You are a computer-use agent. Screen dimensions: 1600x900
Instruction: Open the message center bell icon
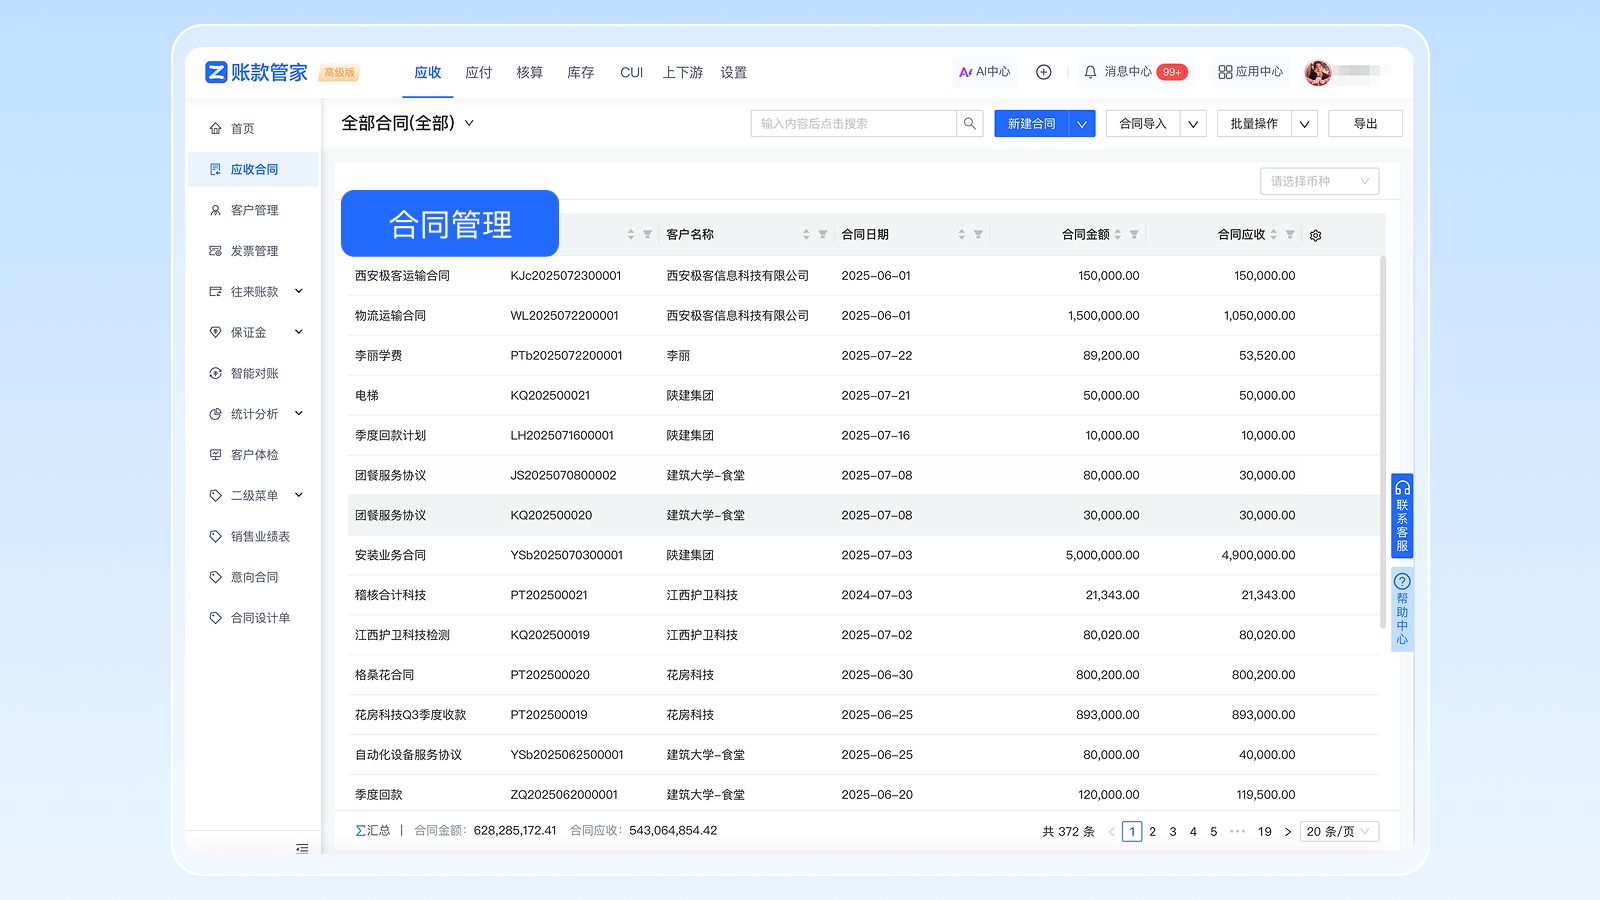pyautogui.click(x=1090, y=72)
